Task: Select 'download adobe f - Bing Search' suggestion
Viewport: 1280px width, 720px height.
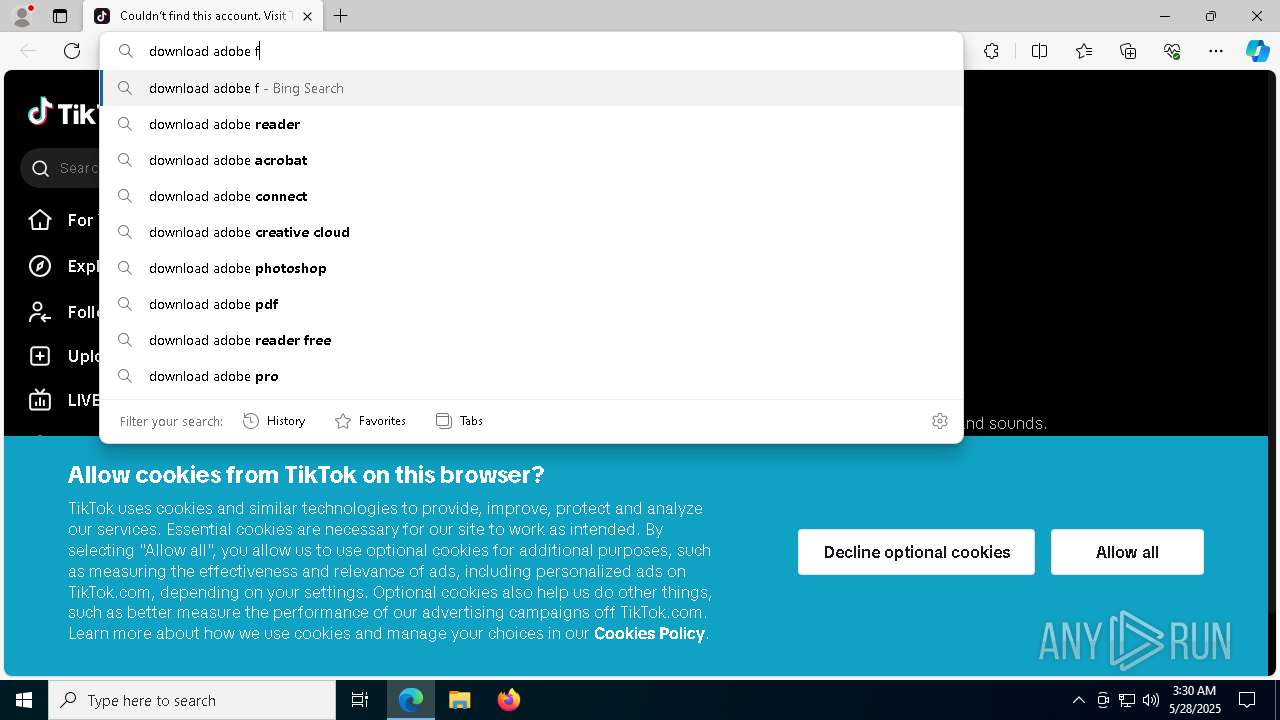Action: coord(531,88)
